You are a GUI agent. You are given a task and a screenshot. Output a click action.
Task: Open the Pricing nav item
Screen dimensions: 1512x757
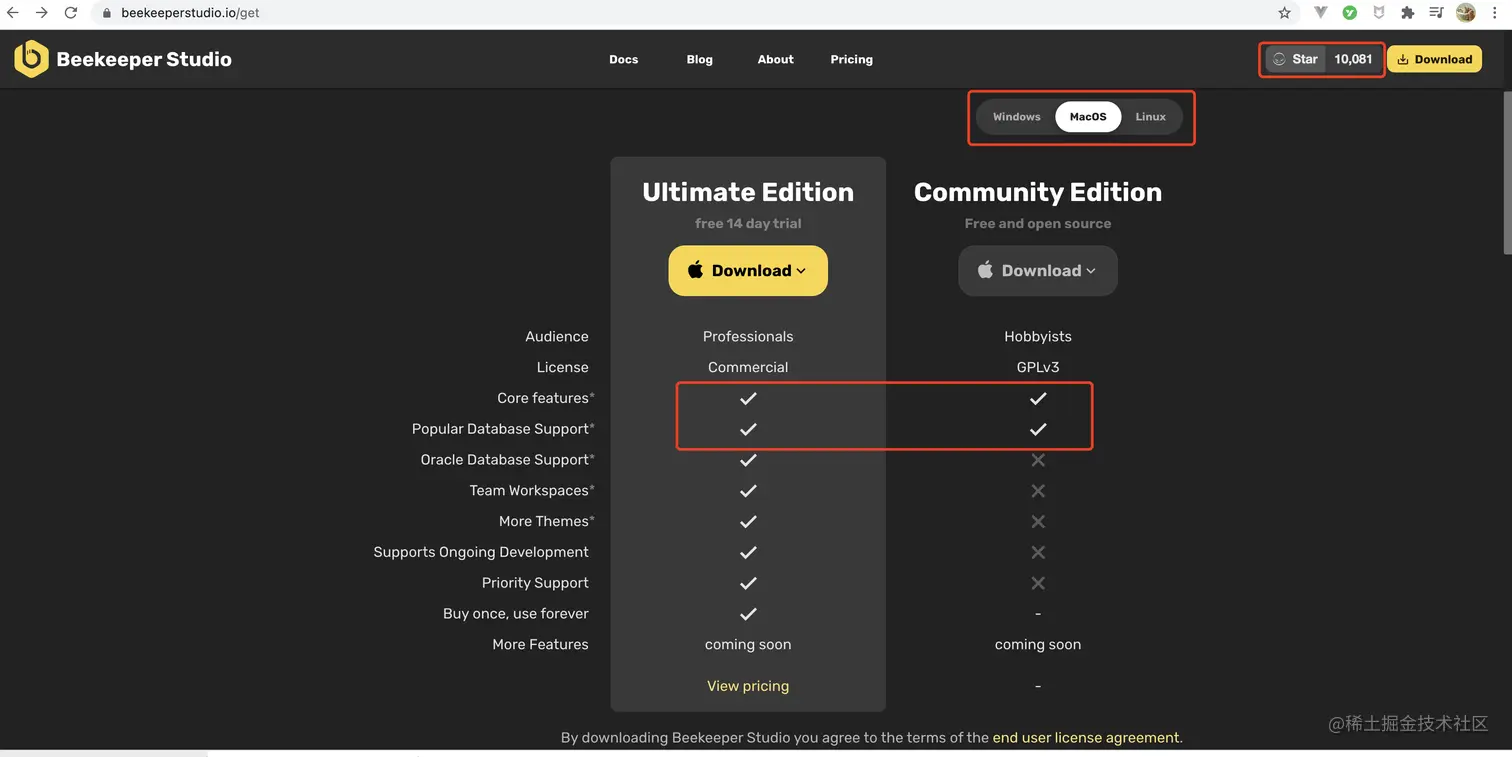pos(852,60)
